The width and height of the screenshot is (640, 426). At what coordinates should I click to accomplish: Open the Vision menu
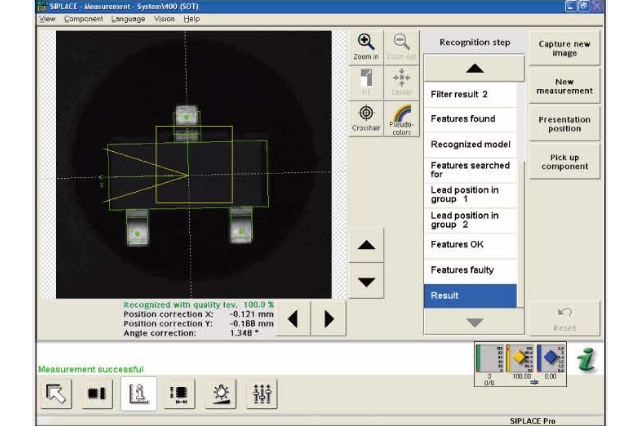(164, 19)
